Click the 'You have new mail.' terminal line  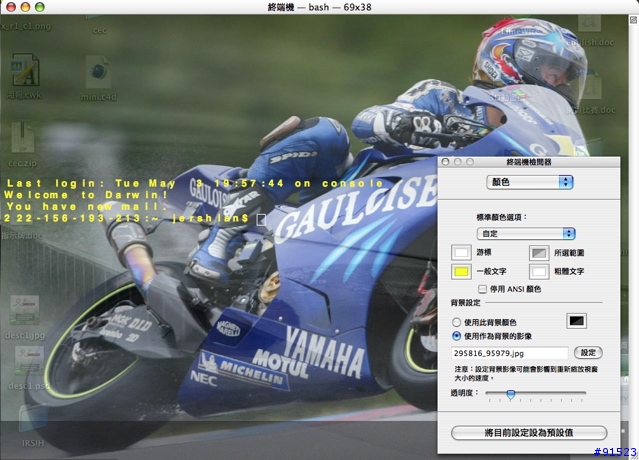tap(86, 207)
